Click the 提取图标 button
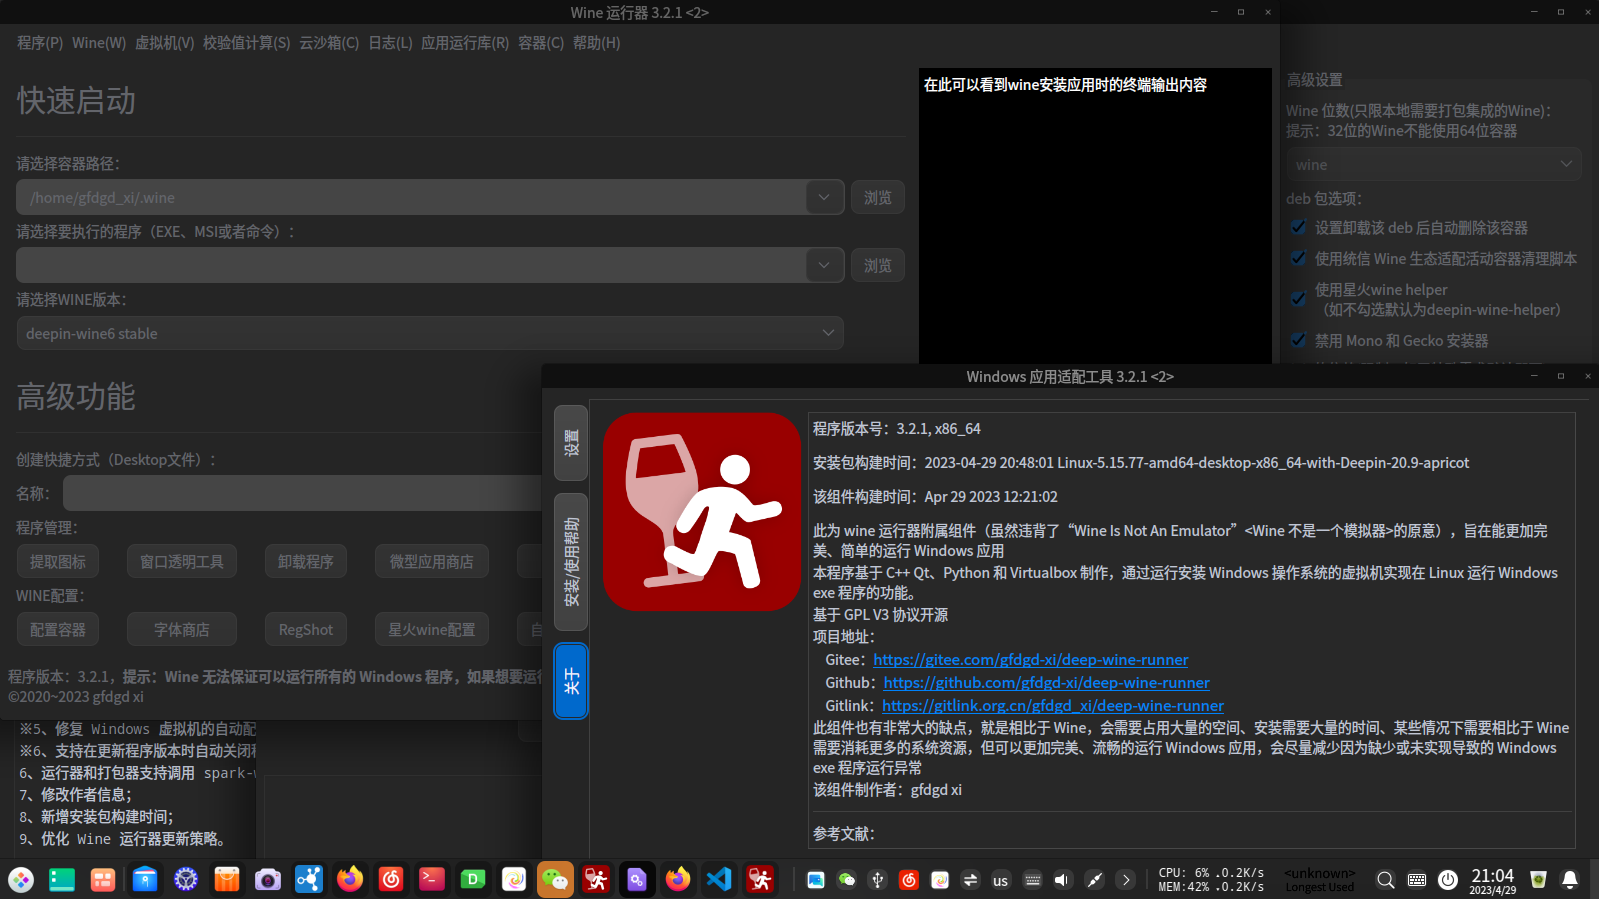 [58, 561]
